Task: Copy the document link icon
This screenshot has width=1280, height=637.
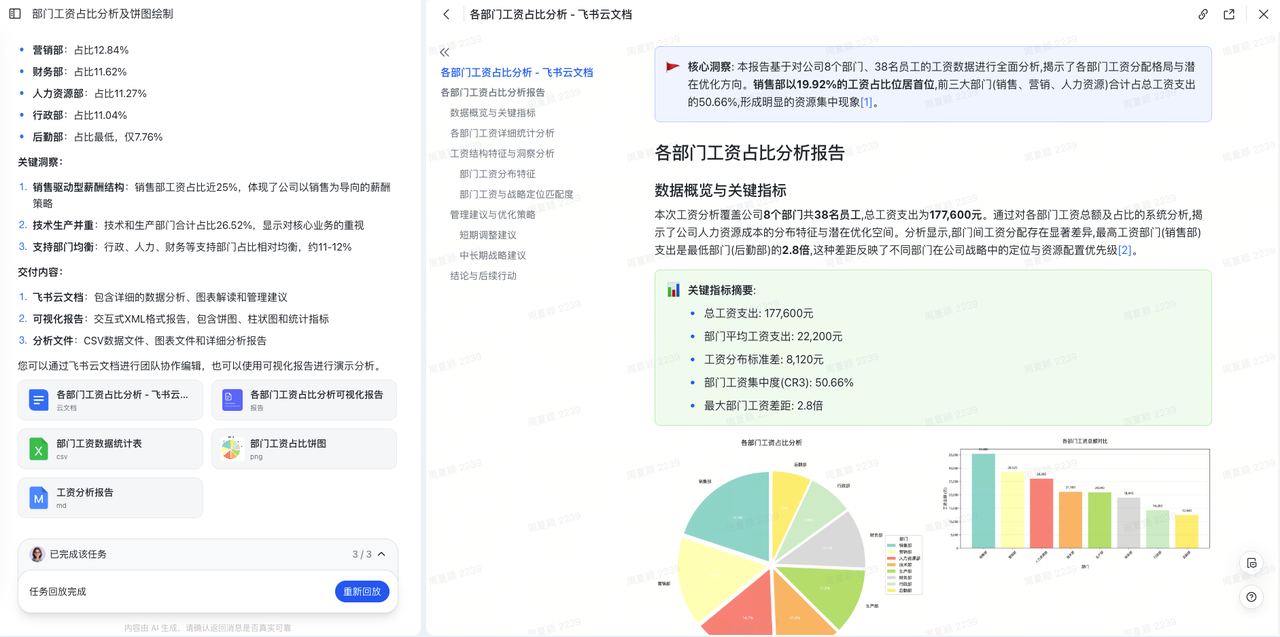Action: coord(1203,14)
